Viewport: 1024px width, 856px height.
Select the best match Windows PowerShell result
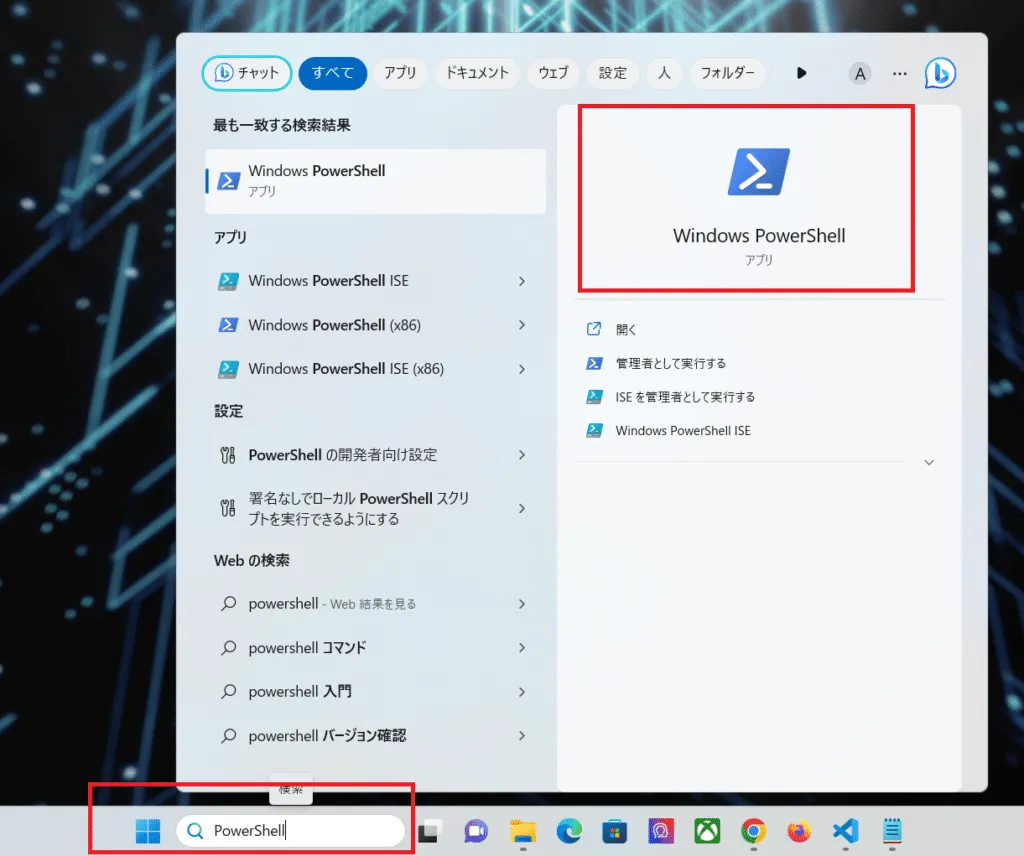coord(376,181)
